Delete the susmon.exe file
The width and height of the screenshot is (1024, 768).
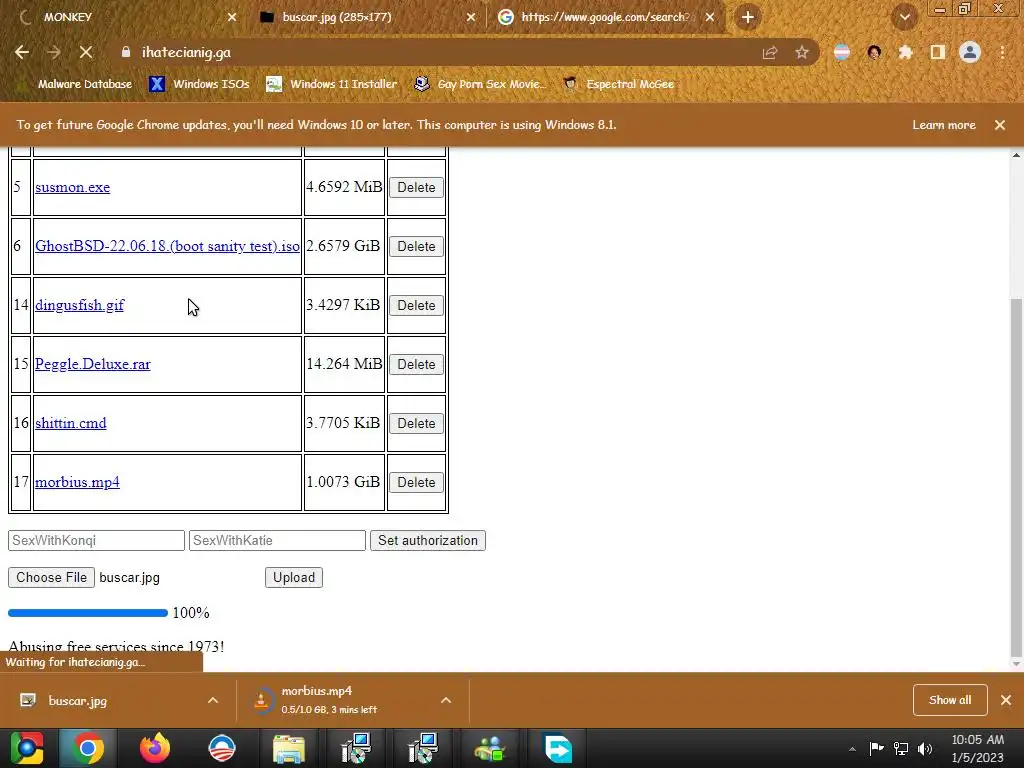[x=417, y=187]
